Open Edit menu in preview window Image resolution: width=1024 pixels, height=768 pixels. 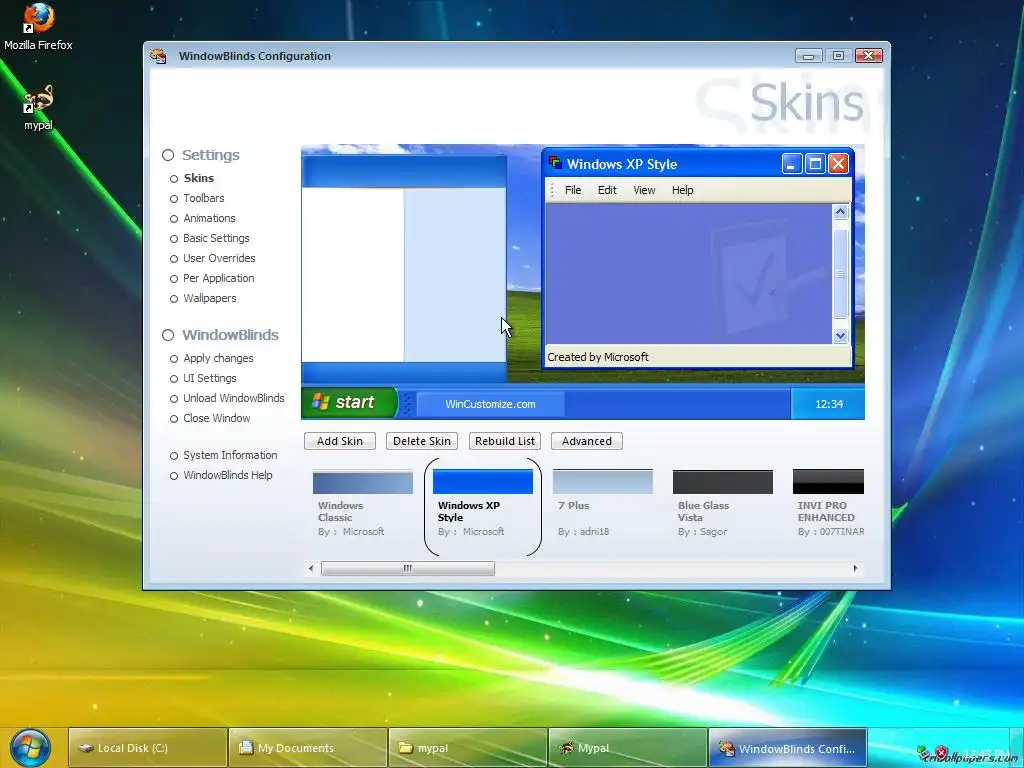click(x=607, y=190)
